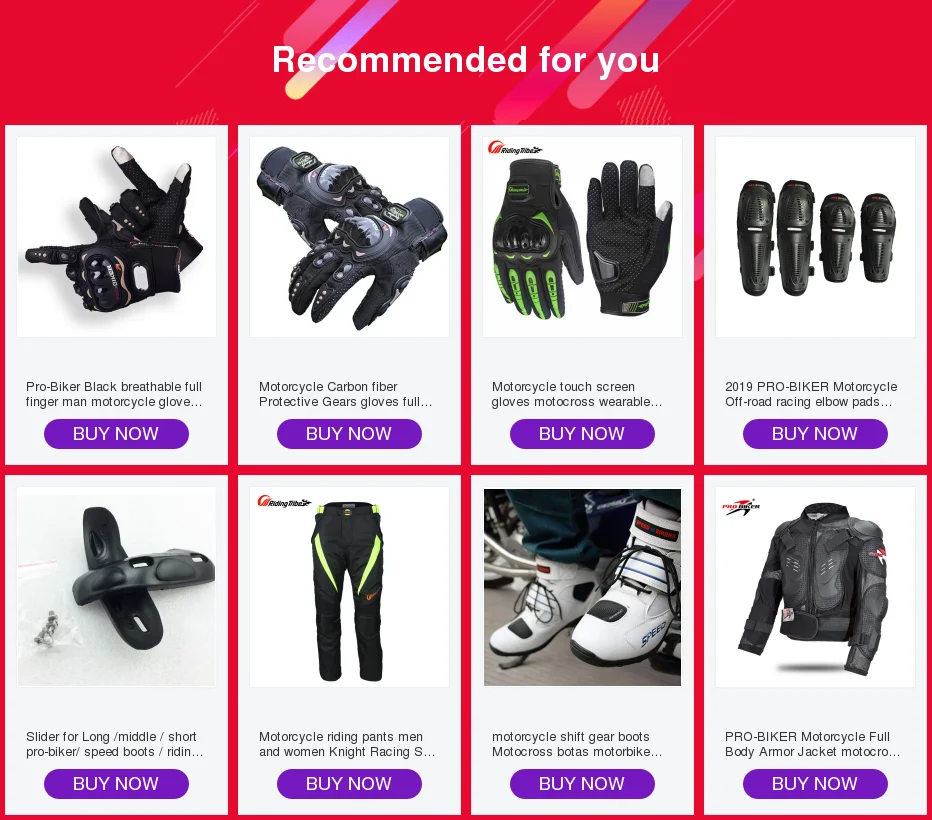Buy Now for the boot slider

click(116, 784)
